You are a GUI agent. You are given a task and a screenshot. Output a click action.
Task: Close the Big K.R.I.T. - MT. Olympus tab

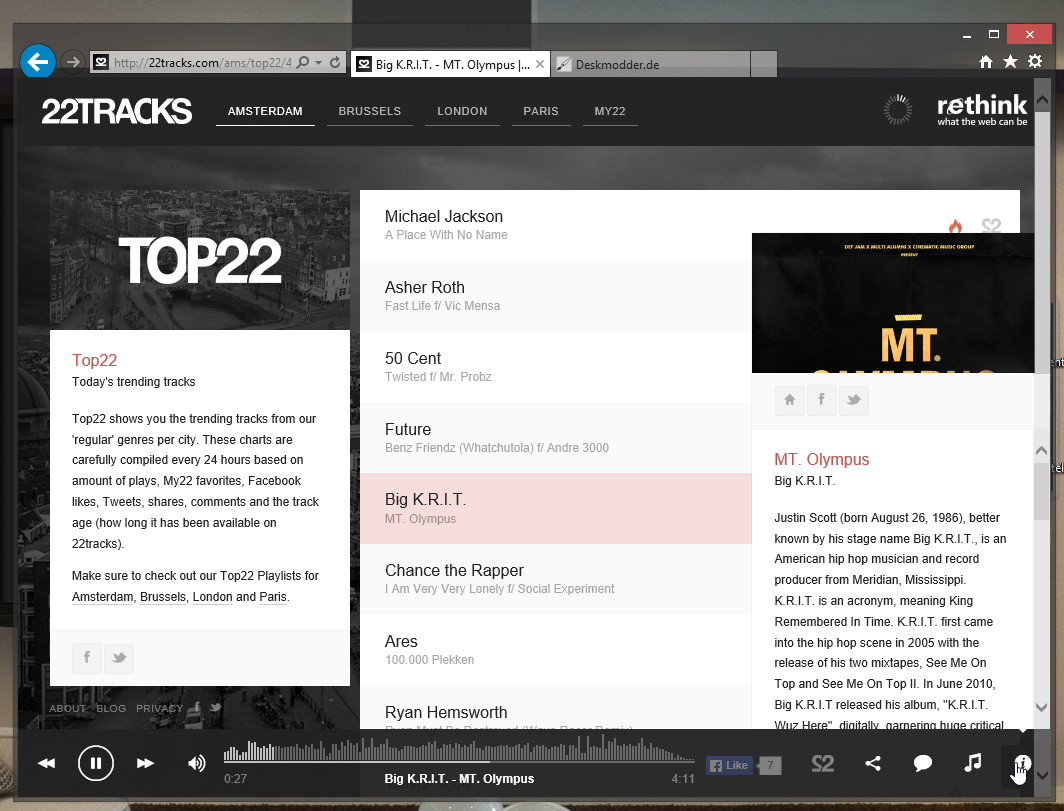pyautogui.click(x=540, y=64)
